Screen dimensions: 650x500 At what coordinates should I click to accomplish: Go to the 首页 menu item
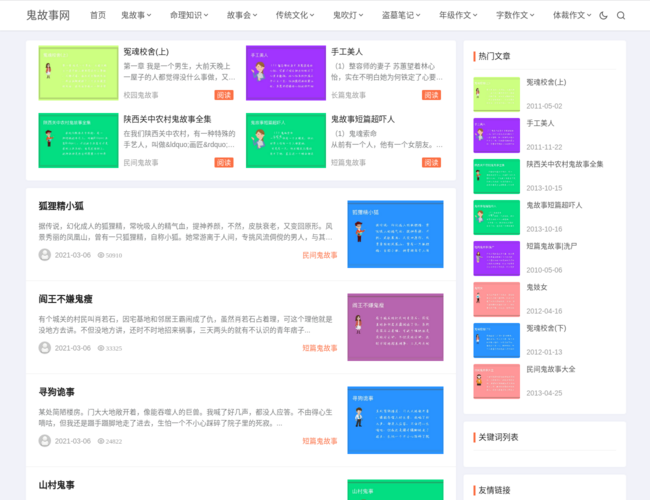pyautogui.click(x=98, y=15)
